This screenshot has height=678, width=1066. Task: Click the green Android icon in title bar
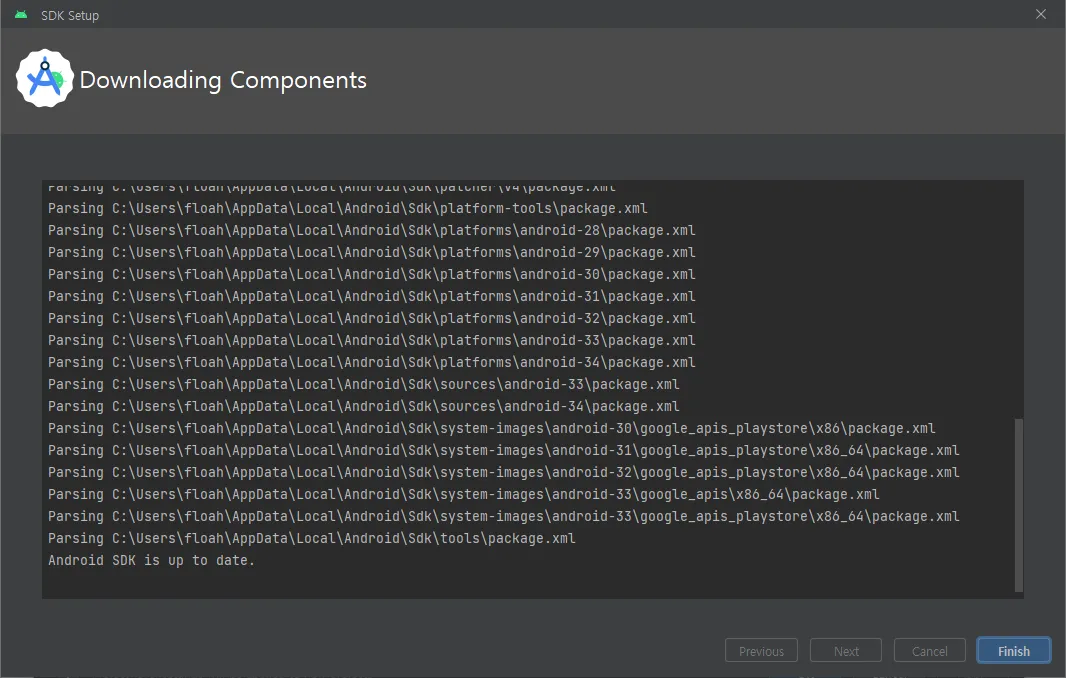[x=21, y=15]
